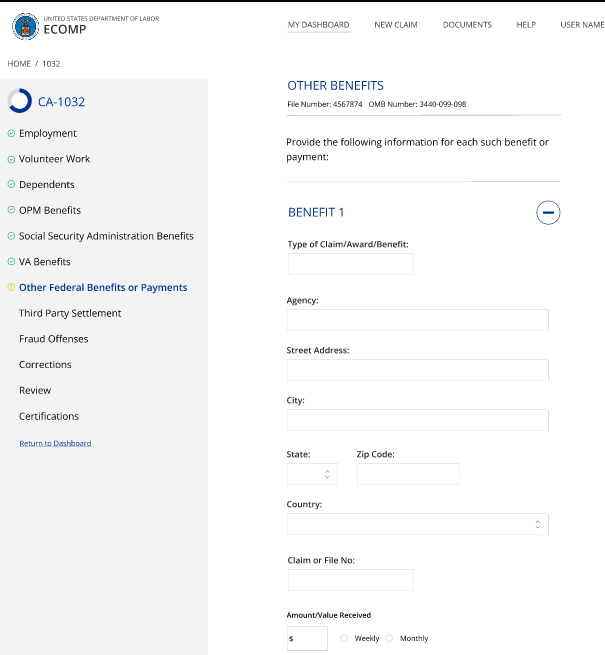Click the check icon next to OPM Benefits
Viewport: 605px width, 655px height.
[x=11, y=211]
